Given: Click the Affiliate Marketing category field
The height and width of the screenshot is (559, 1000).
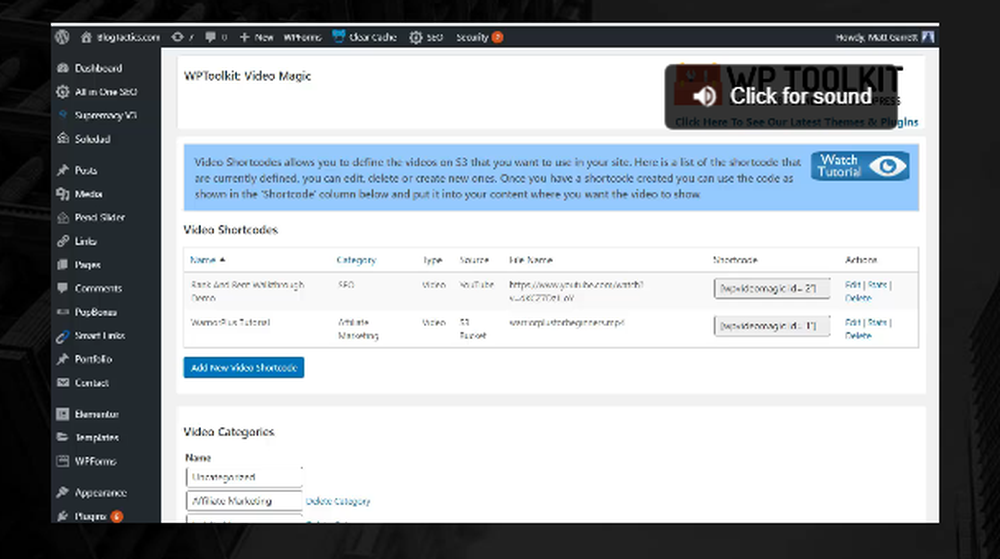Looking at the screenshot, I should [x=244, y=501].
